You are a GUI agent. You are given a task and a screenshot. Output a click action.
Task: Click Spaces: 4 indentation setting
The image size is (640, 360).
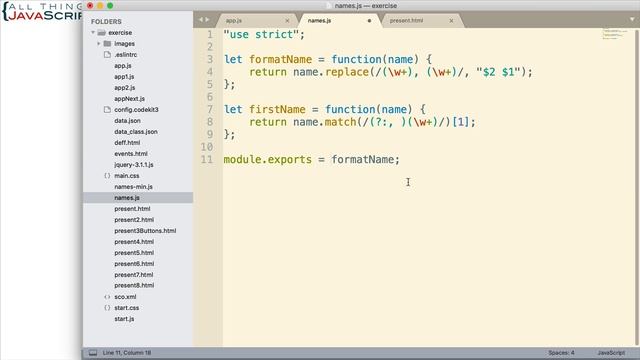pos(561,353)
